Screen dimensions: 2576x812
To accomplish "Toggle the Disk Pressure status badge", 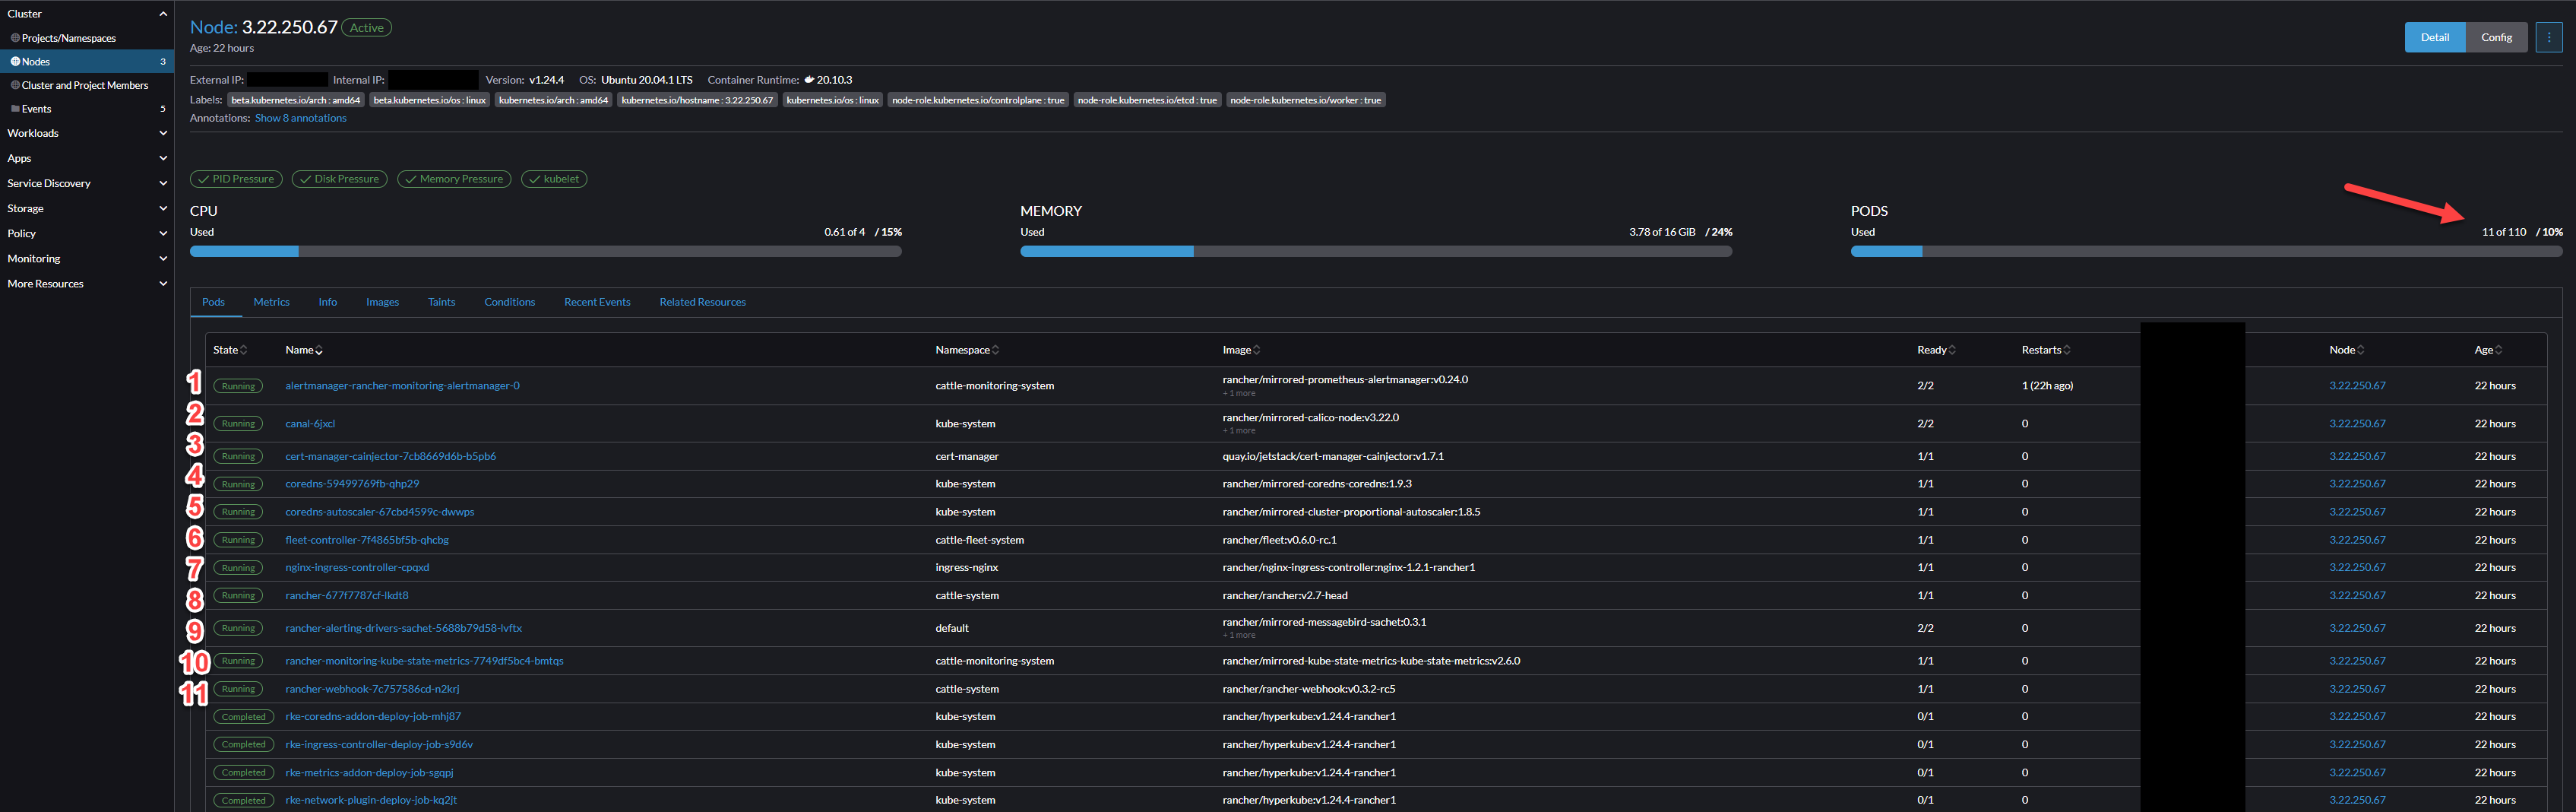I will click(339, 178).
